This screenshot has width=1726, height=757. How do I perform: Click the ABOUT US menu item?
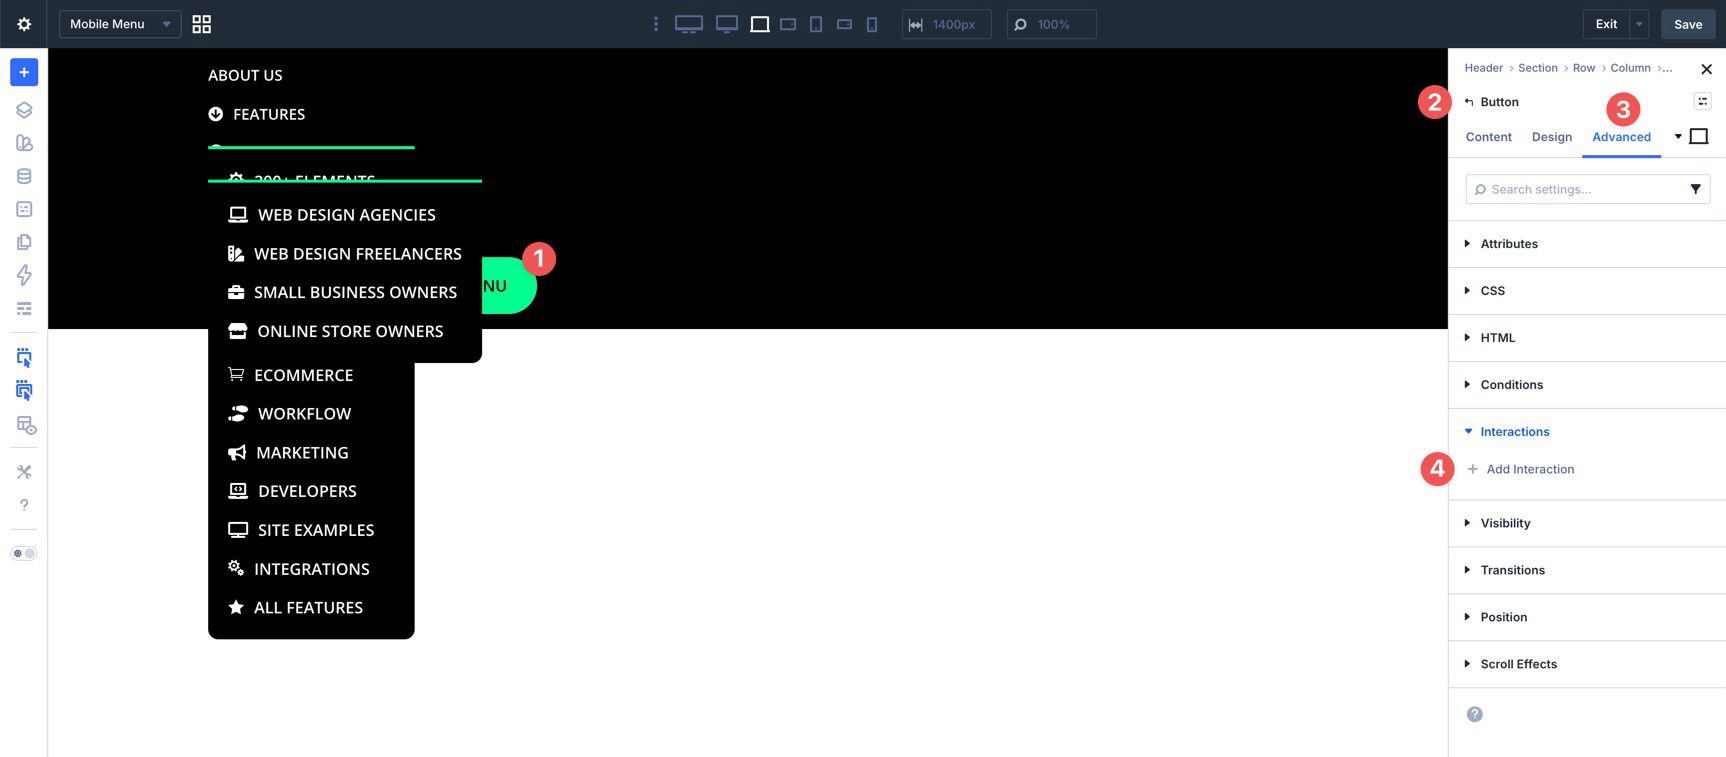[x=245, y=75]
